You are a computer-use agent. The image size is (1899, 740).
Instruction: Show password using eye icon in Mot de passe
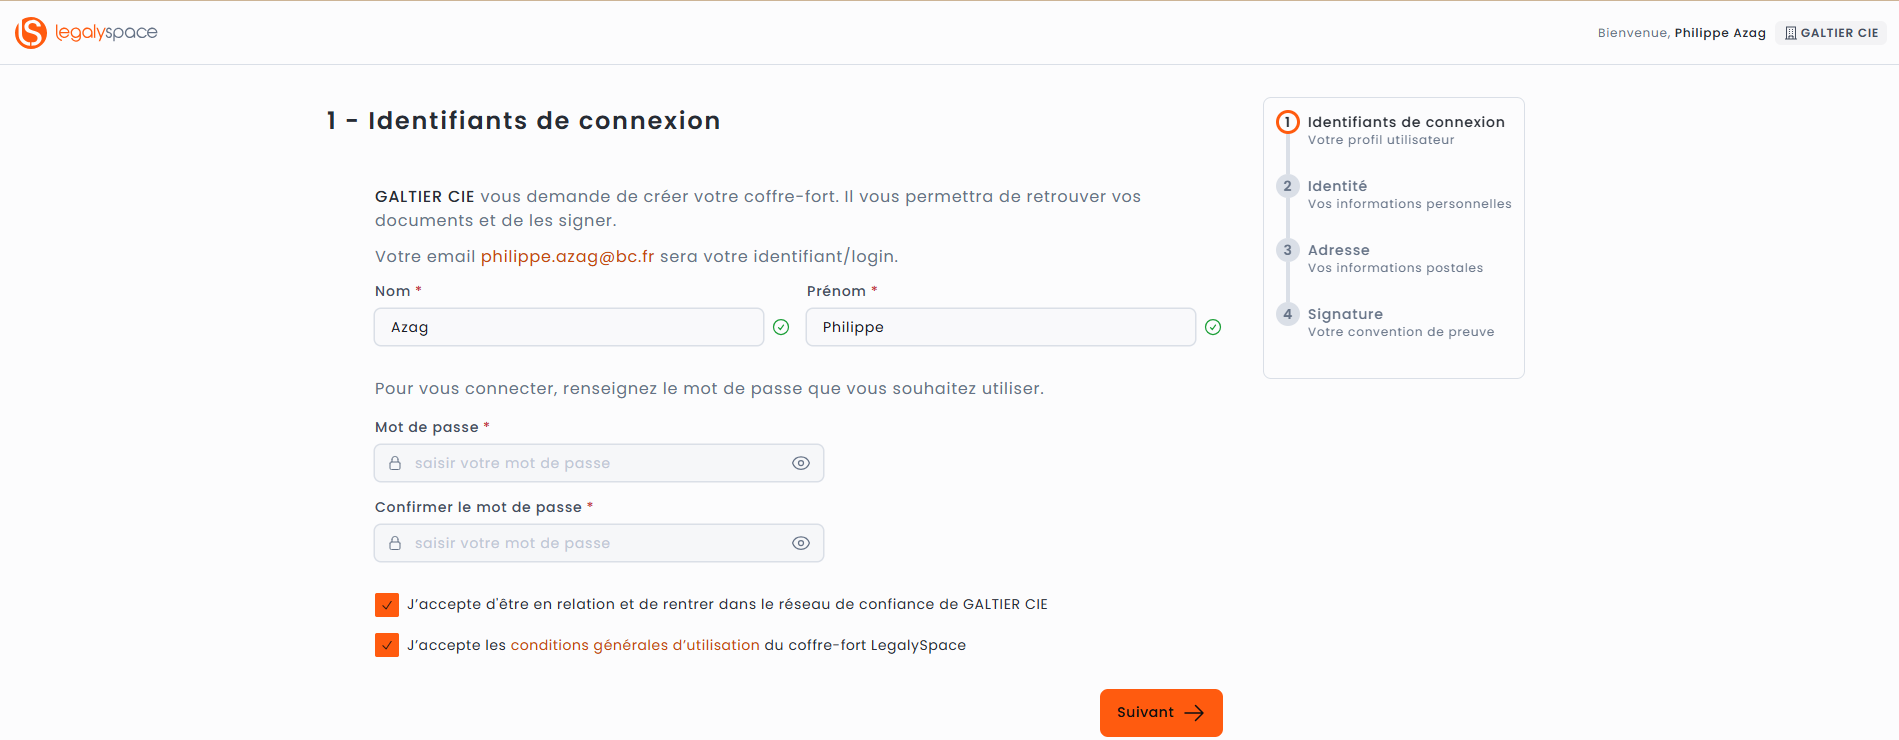pos(800,463)
